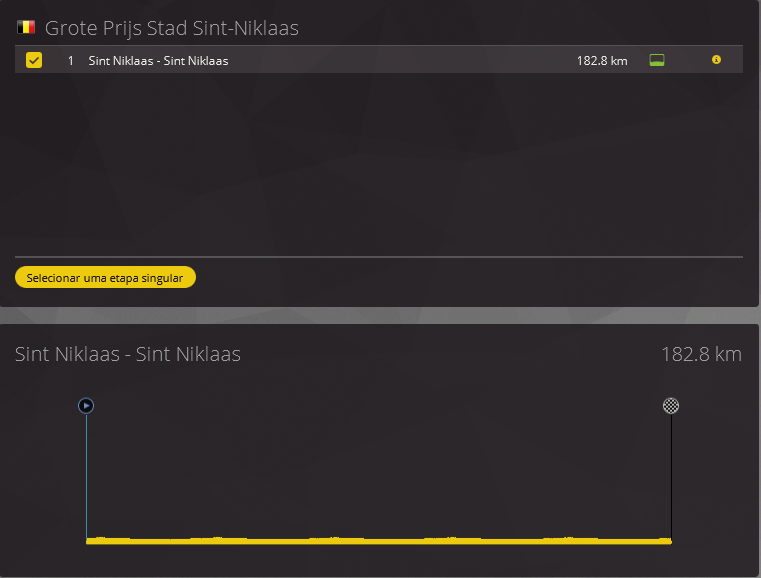Click the checkered finish flag marker
The height and width of the screenshot is (578, 761).
tap(671, 405)
